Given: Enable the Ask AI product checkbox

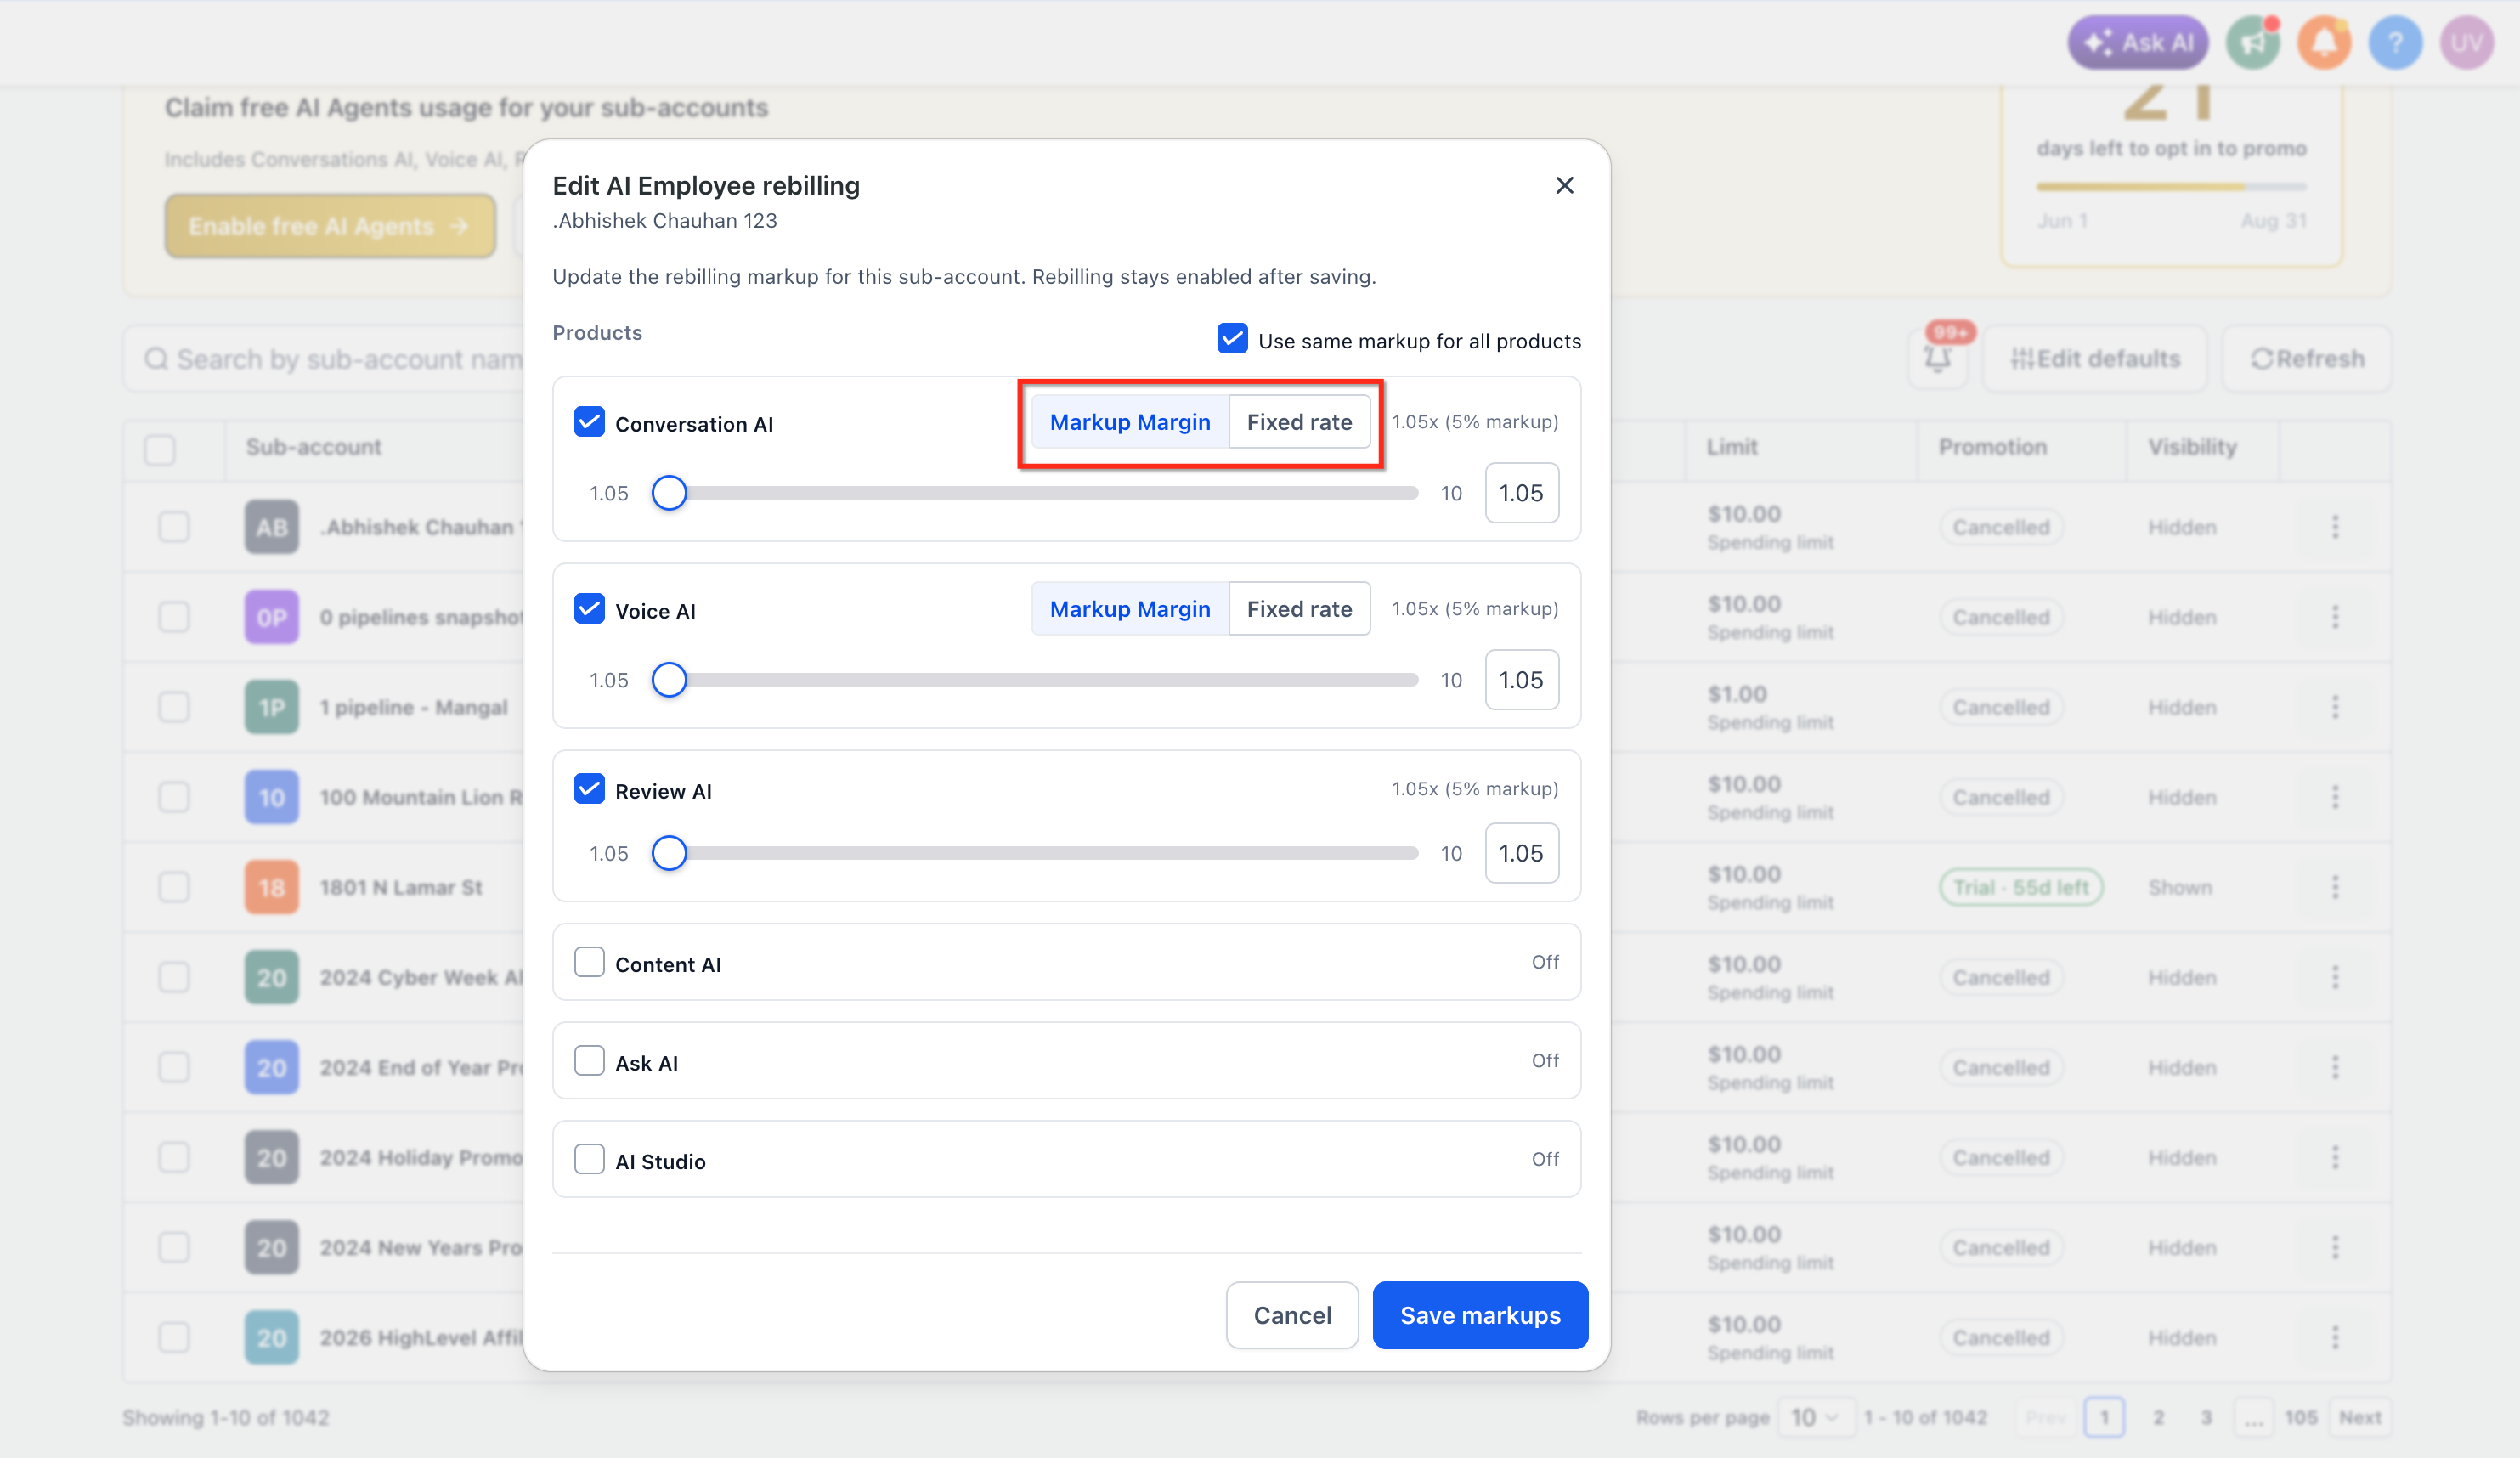Looking at the screenshot, I should [589, 1061].
